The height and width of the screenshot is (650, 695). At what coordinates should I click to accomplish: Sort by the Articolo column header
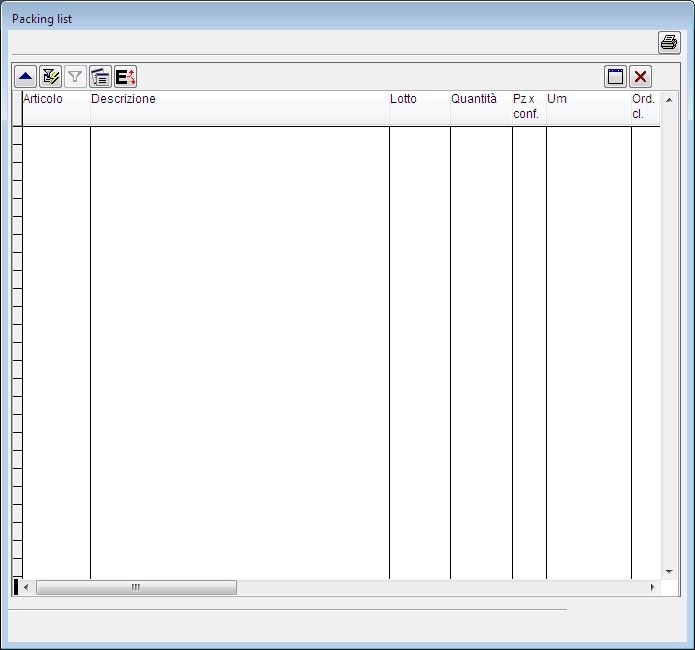[56, 107]
